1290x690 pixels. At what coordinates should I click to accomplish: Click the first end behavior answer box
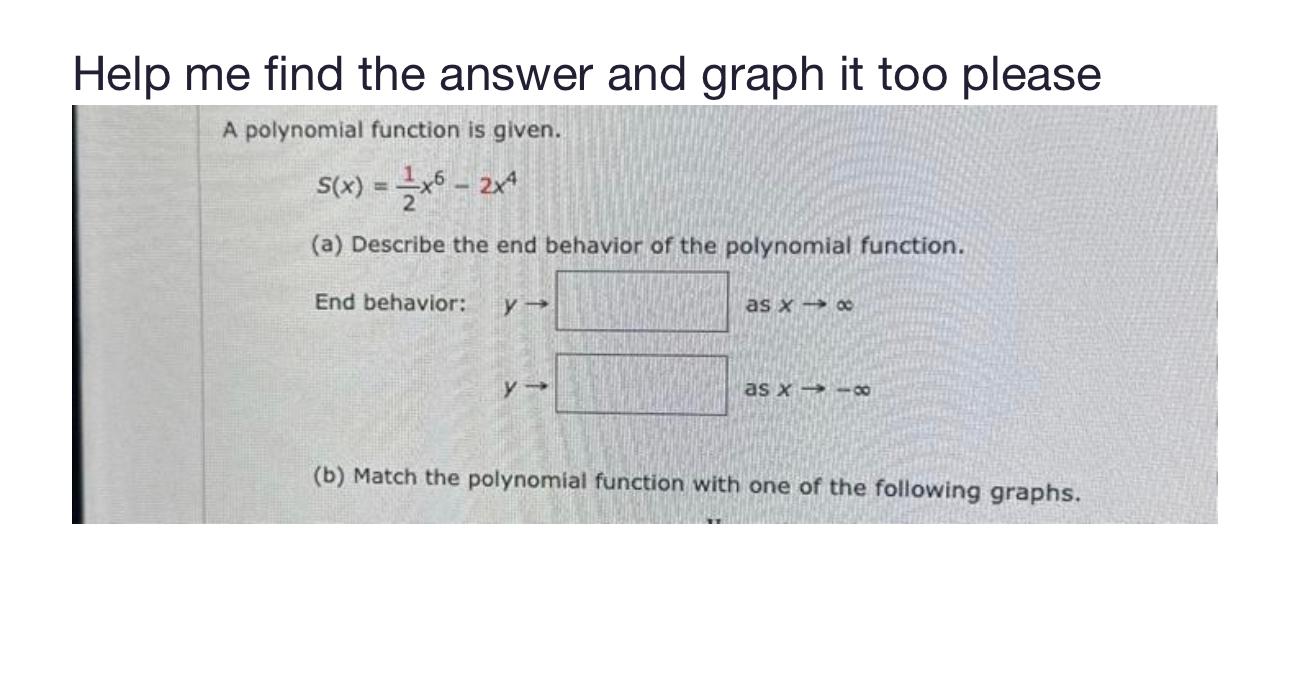pos(643,299)
